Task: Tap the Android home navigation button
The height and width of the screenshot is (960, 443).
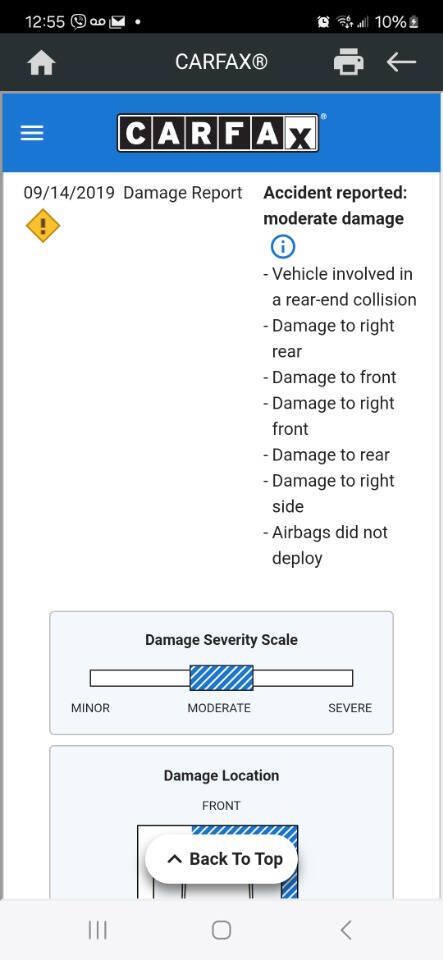Action: tap(222, 930)
